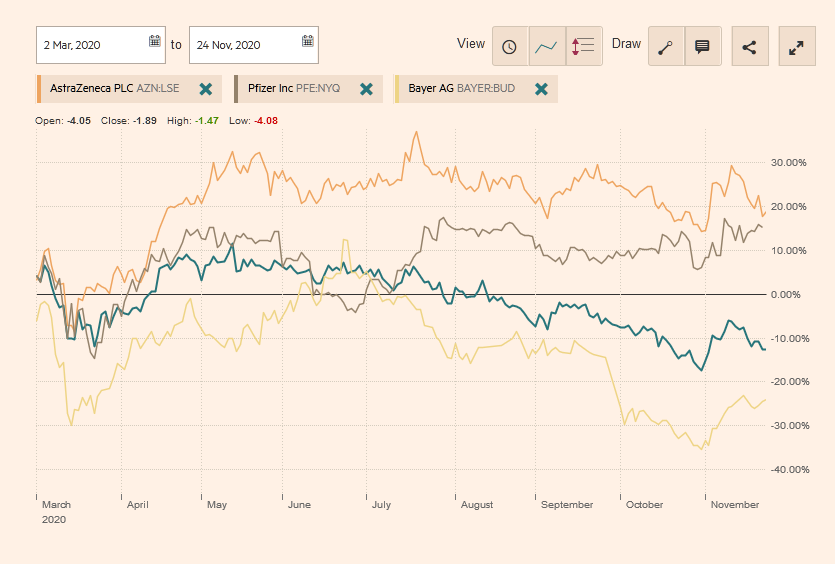This screenshot has height=564, width=835.
Task: Click the July label on the time axis
Action: tap(380, 505)
